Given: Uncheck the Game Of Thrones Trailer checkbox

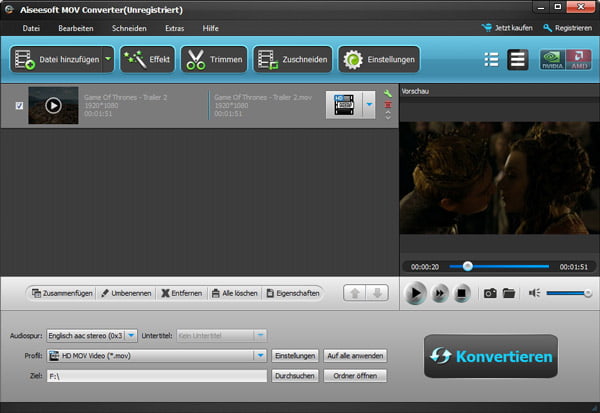Looking at the screenshot, I should click(x=19, y=106).
